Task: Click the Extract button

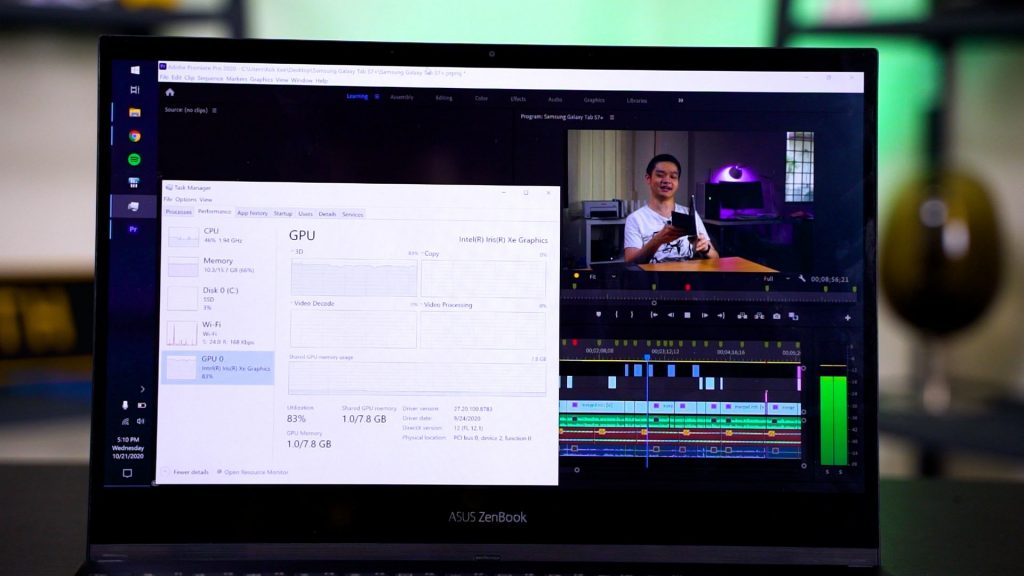Action: (759, 316)
